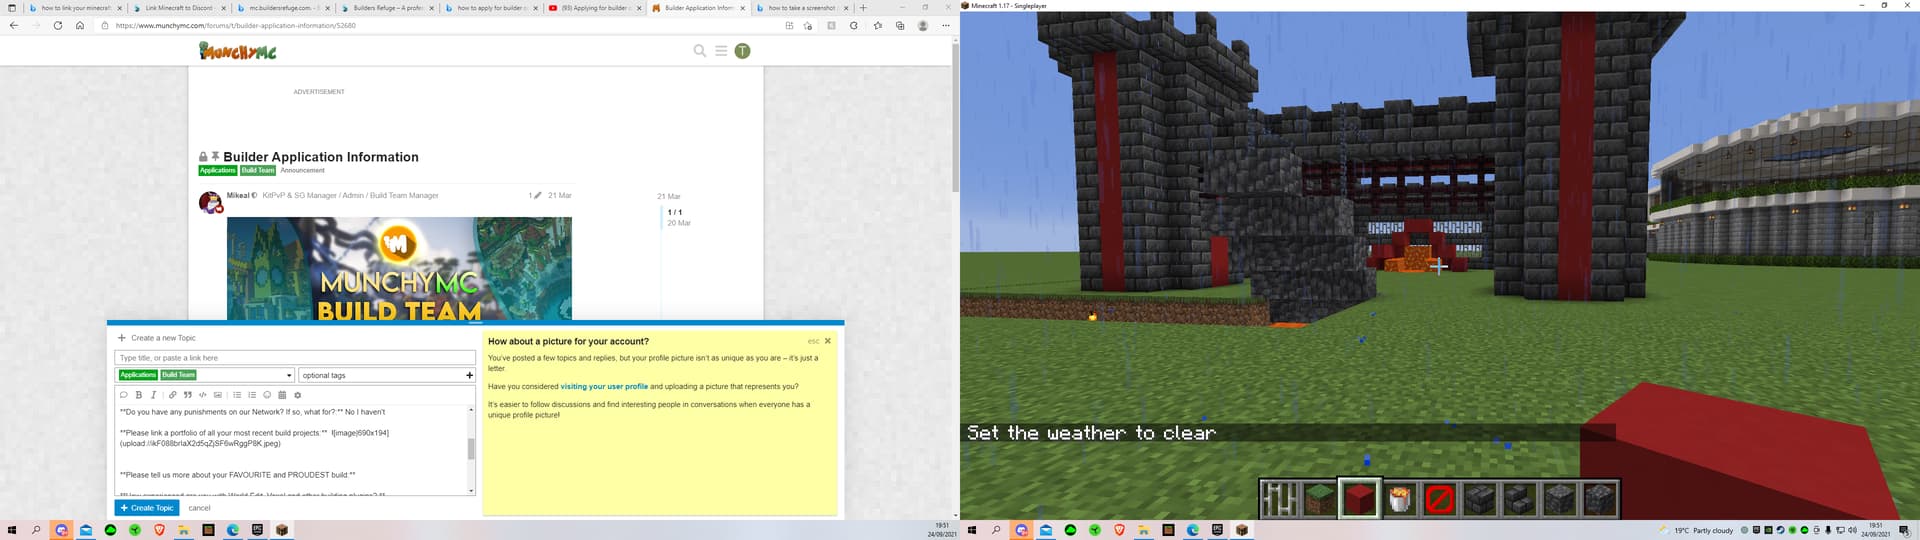Switch to 'how to take a screenshot' tab
Screen dimensions: 1920x540
804,8
